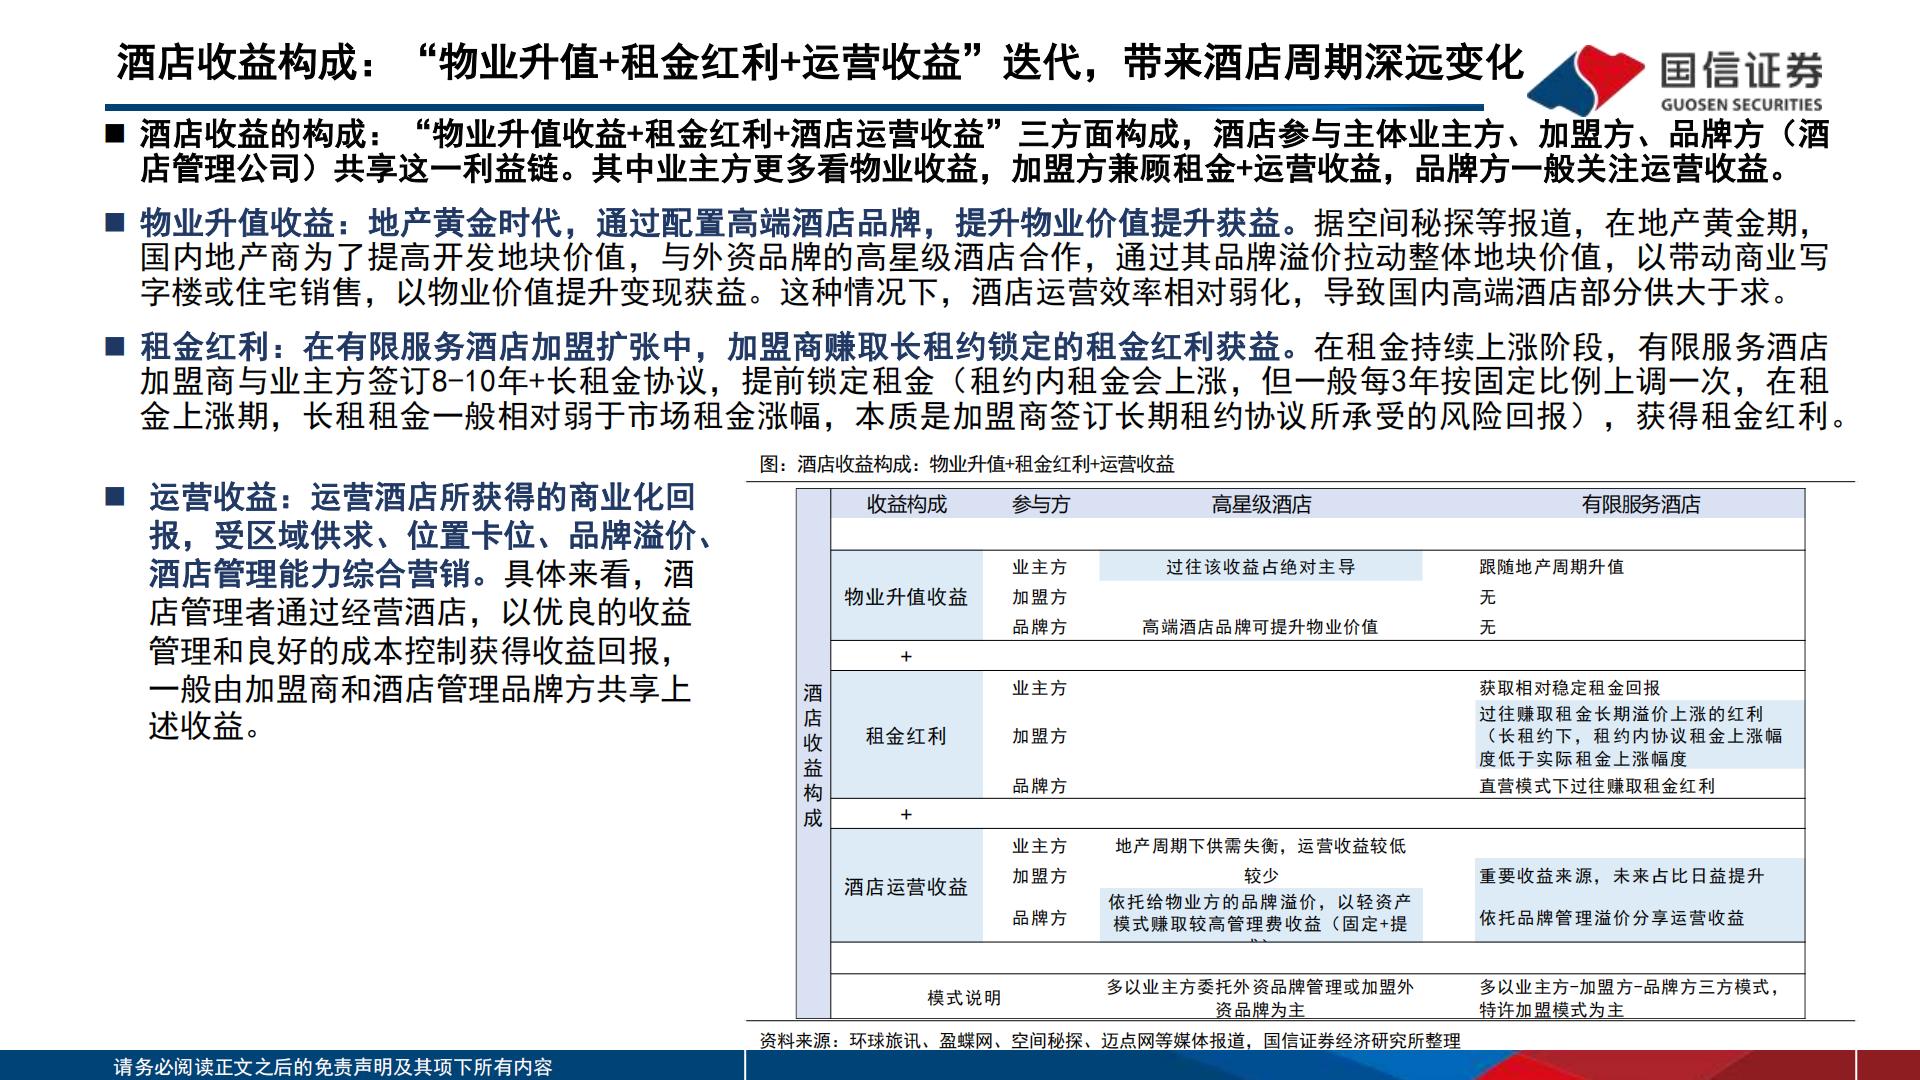The width and height of the screenshot is (1920, 1080).
Task: Click 加盟方 in the 租金红利 row
Action: [x=1040, y=736]
